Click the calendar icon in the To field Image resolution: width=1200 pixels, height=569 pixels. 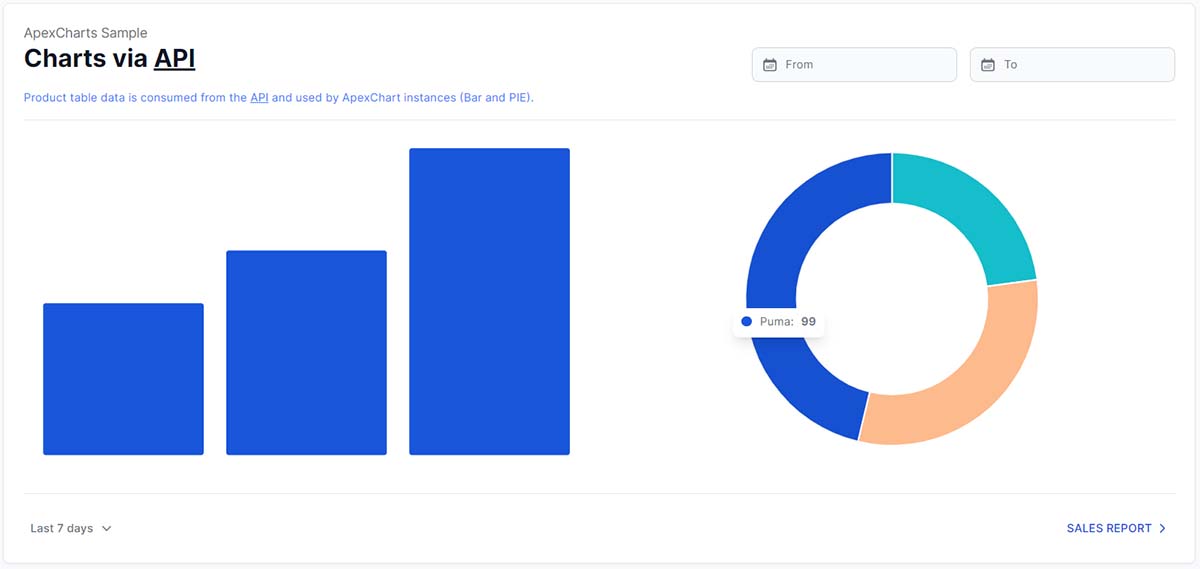tap(988, 65)
